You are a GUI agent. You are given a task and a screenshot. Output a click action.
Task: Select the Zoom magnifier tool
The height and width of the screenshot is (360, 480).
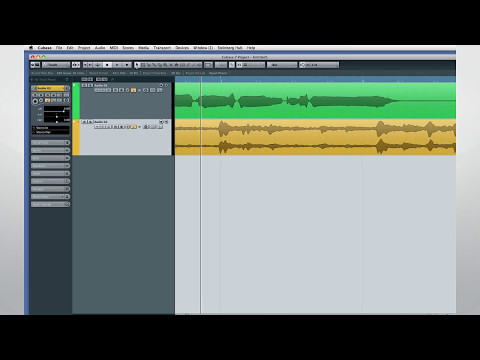[x=165, y=65]
